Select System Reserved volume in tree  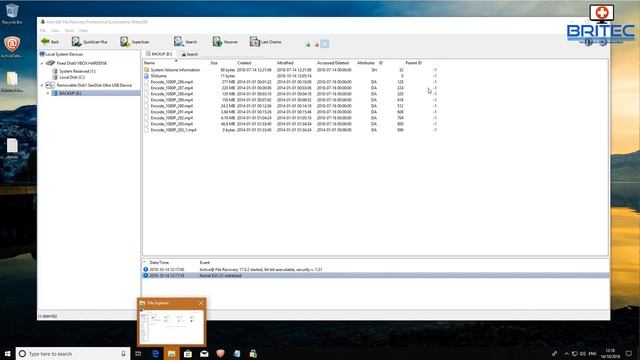(x=77, y=71)
